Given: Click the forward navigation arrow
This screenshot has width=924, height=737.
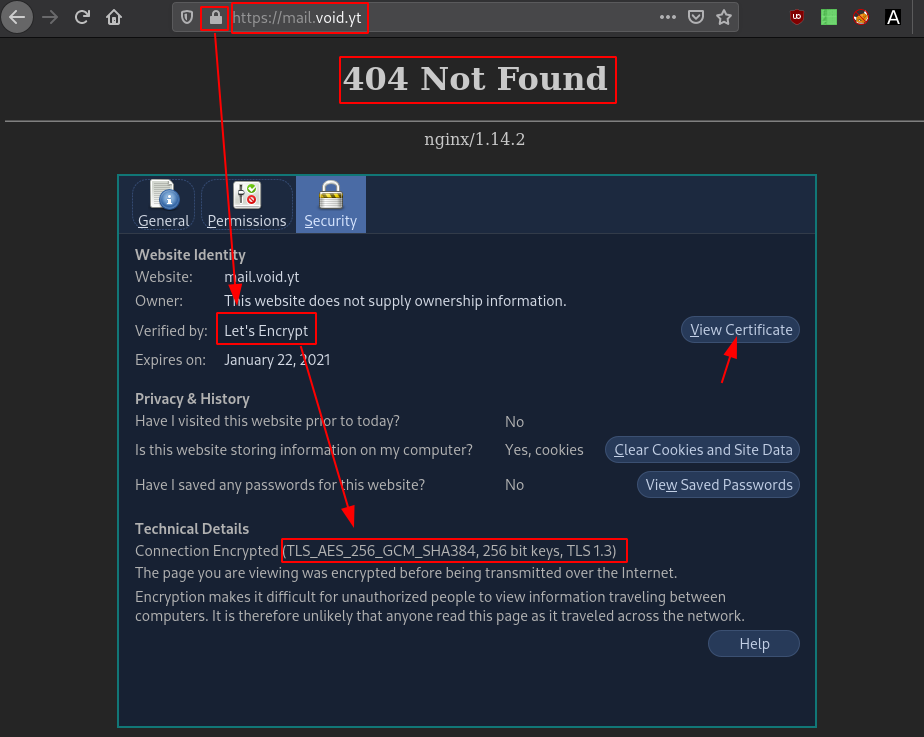Looking at the screenshot, I should (x=50, y=17).
